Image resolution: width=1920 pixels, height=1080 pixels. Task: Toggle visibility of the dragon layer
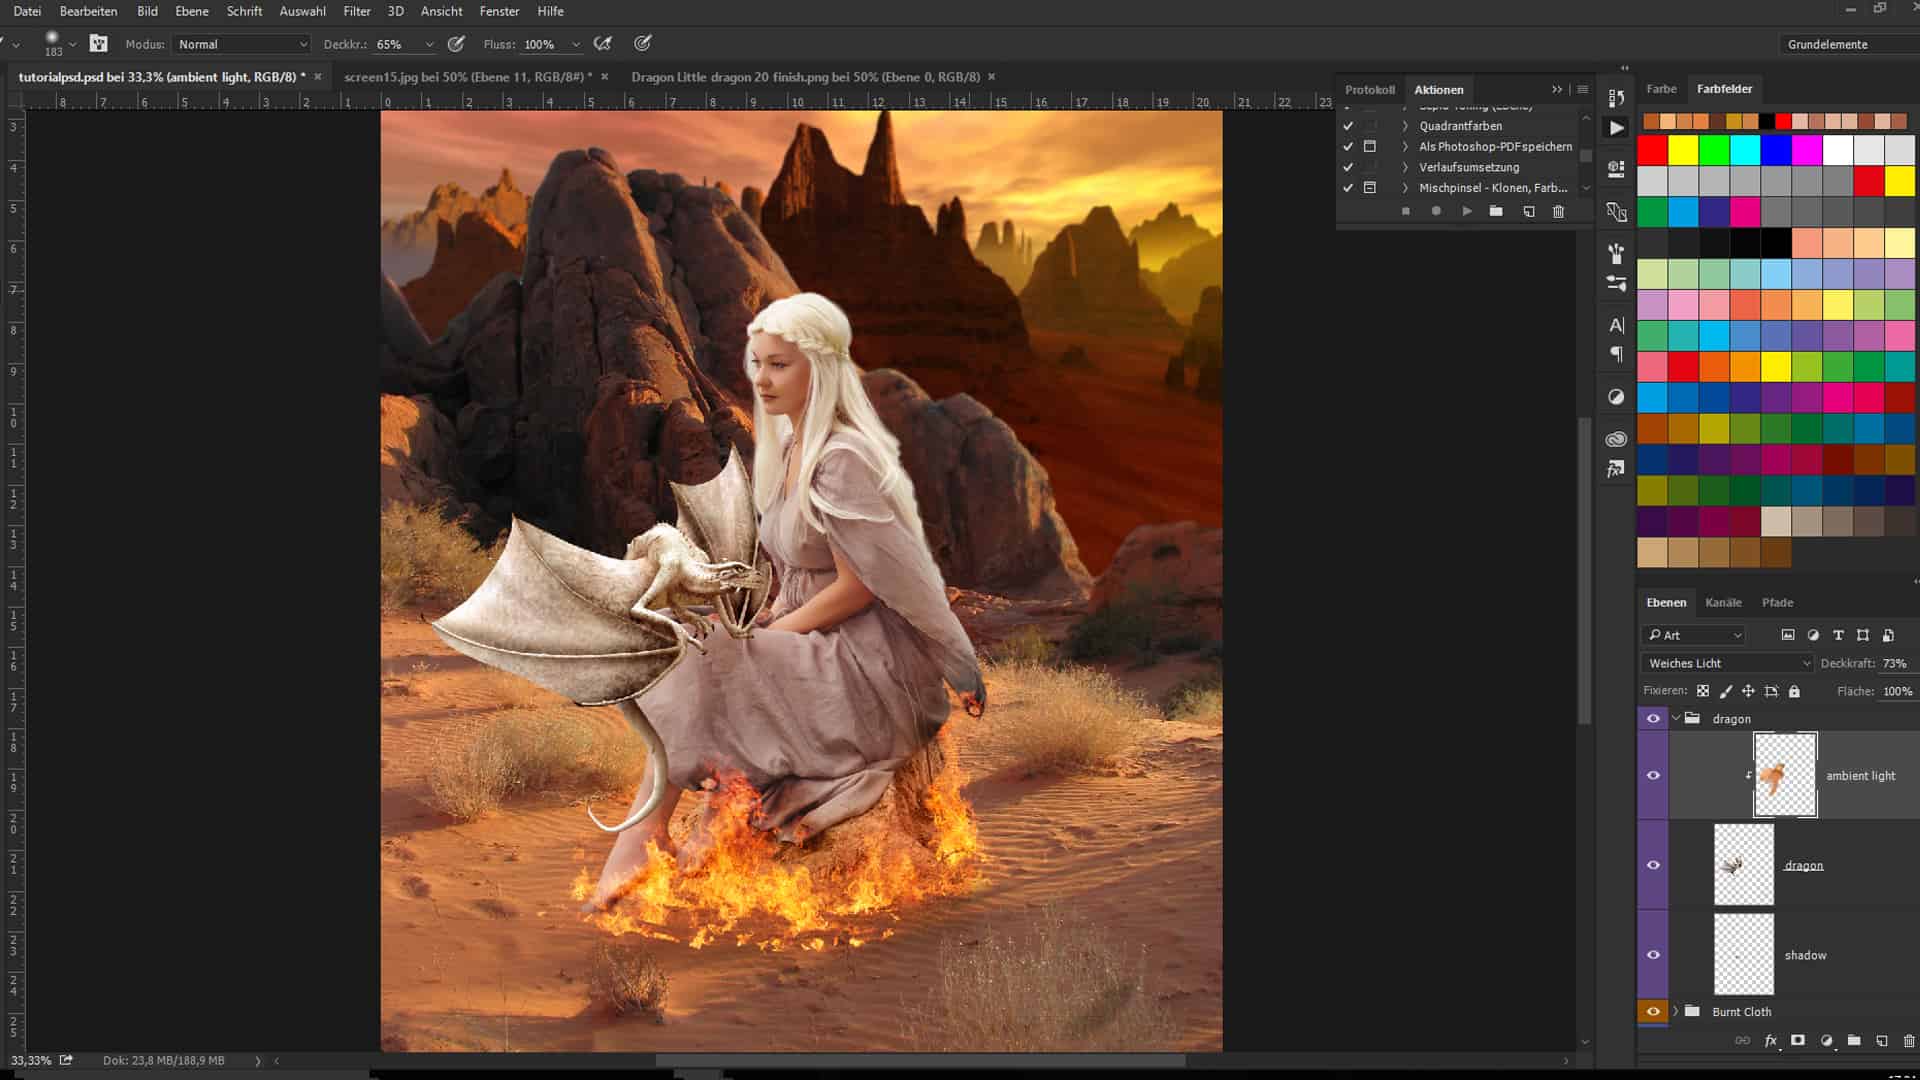tap(1653, 865)
